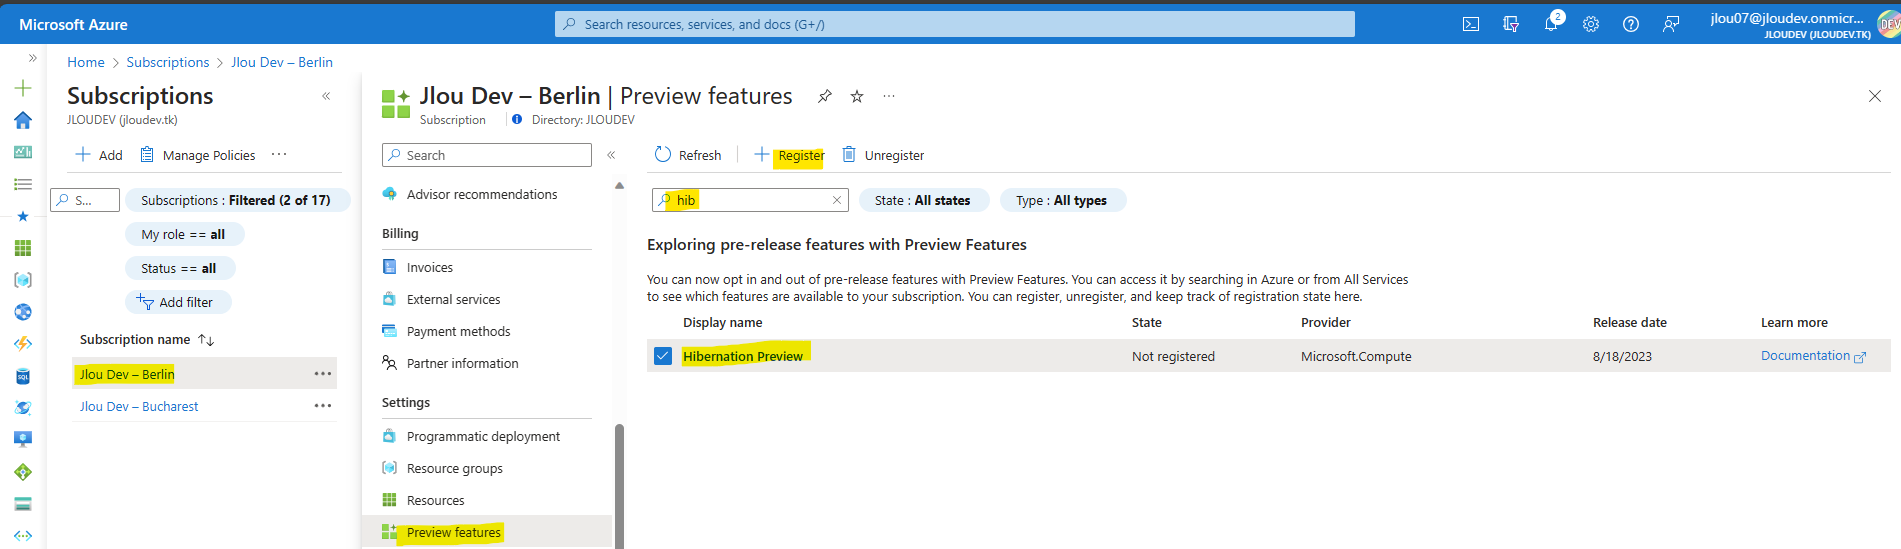Open Resource groups cube icon in sidebar

pos(23,280)
